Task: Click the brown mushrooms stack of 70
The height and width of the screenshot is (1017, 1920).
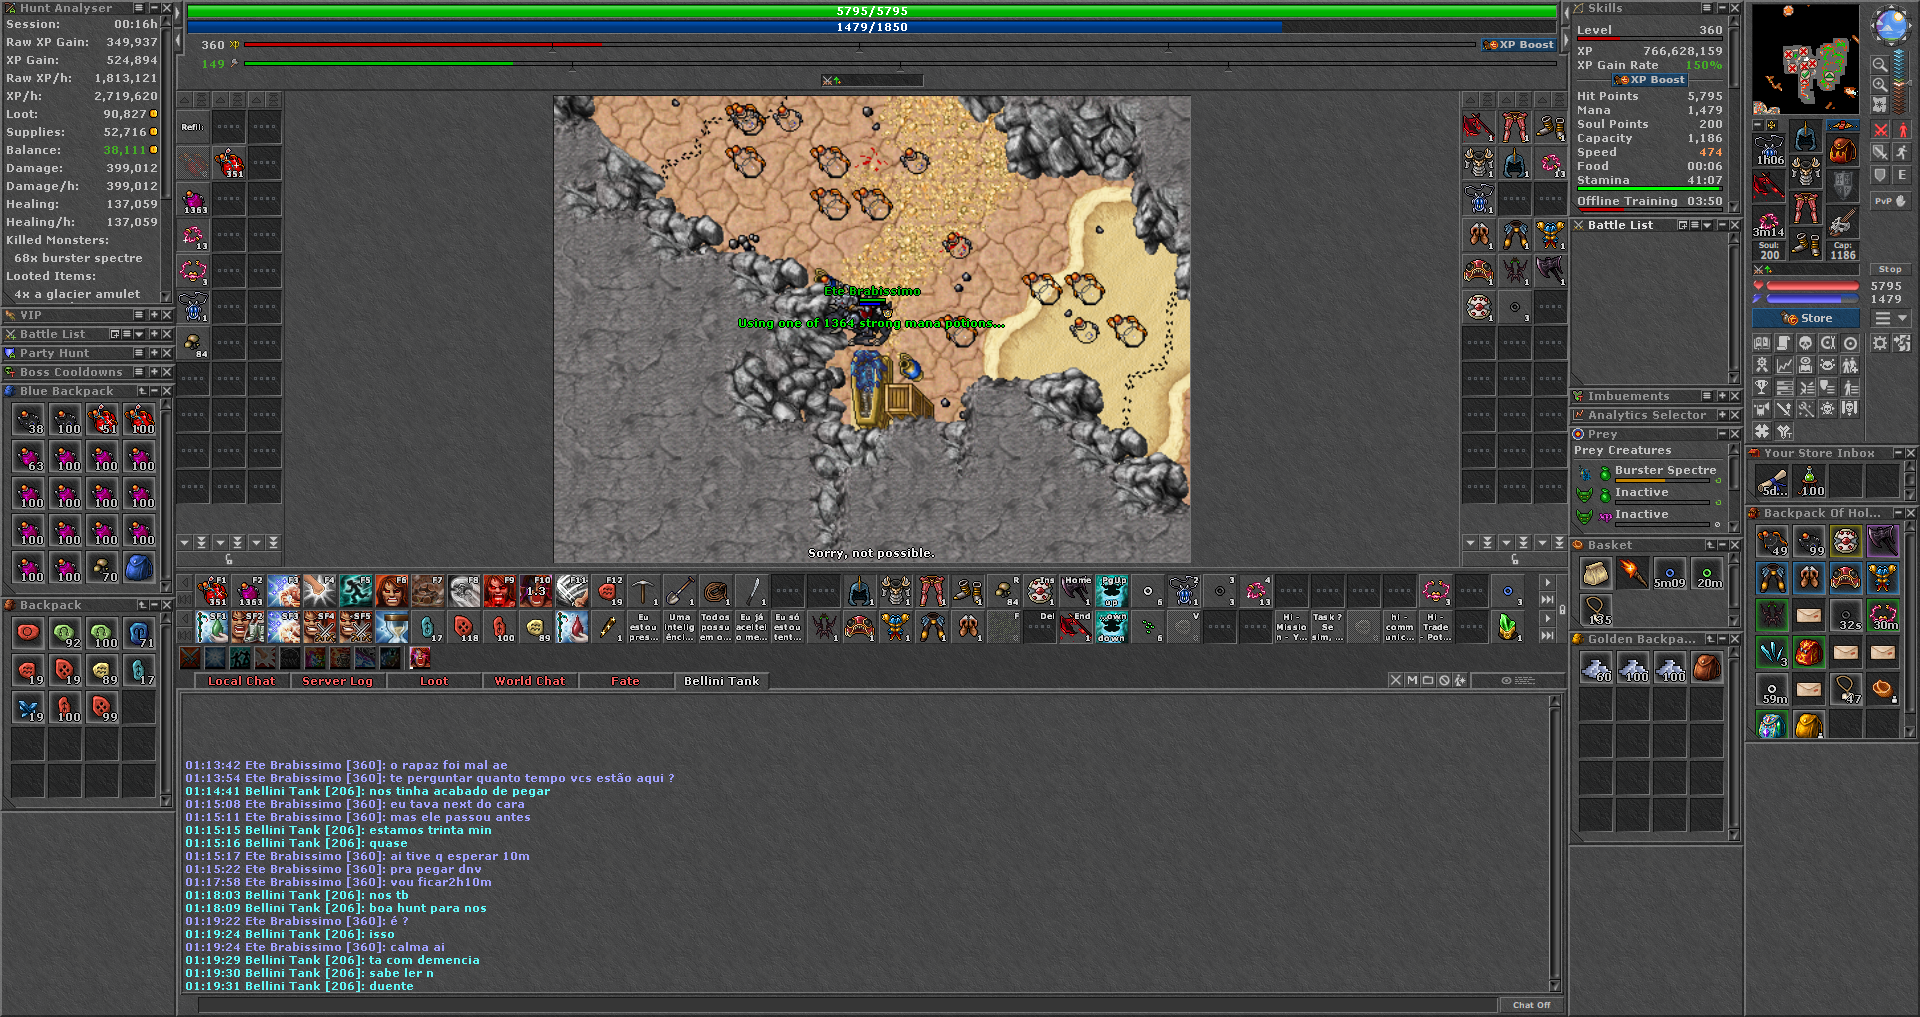Action: coord(102,567)
